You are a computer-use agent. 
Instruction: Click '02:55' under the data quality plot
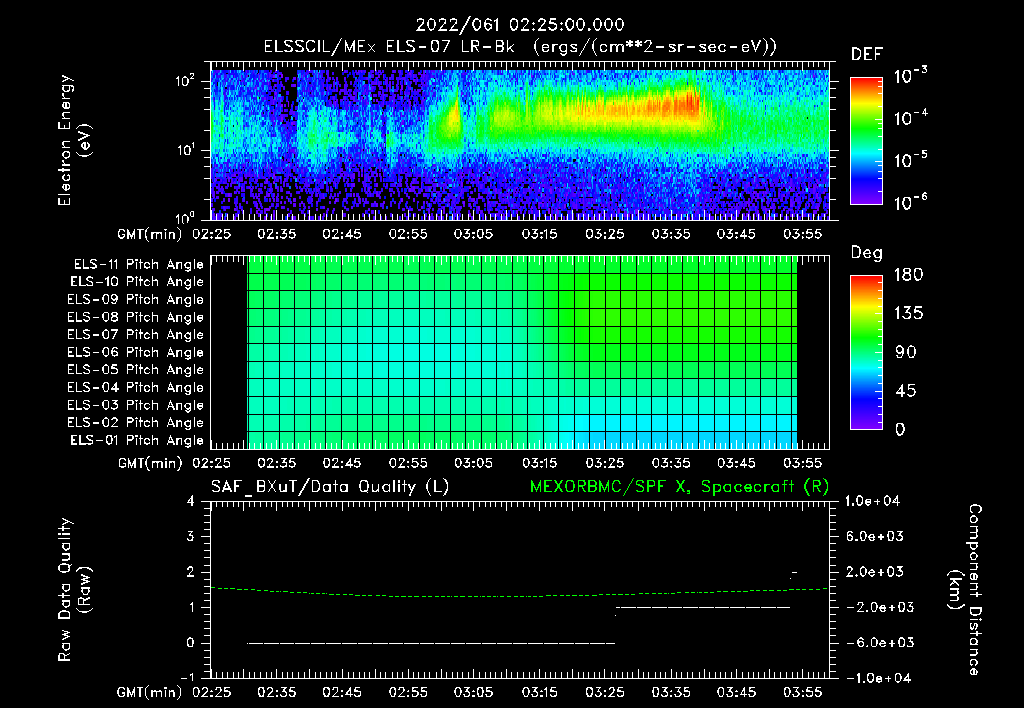click(x=408, y=692)
